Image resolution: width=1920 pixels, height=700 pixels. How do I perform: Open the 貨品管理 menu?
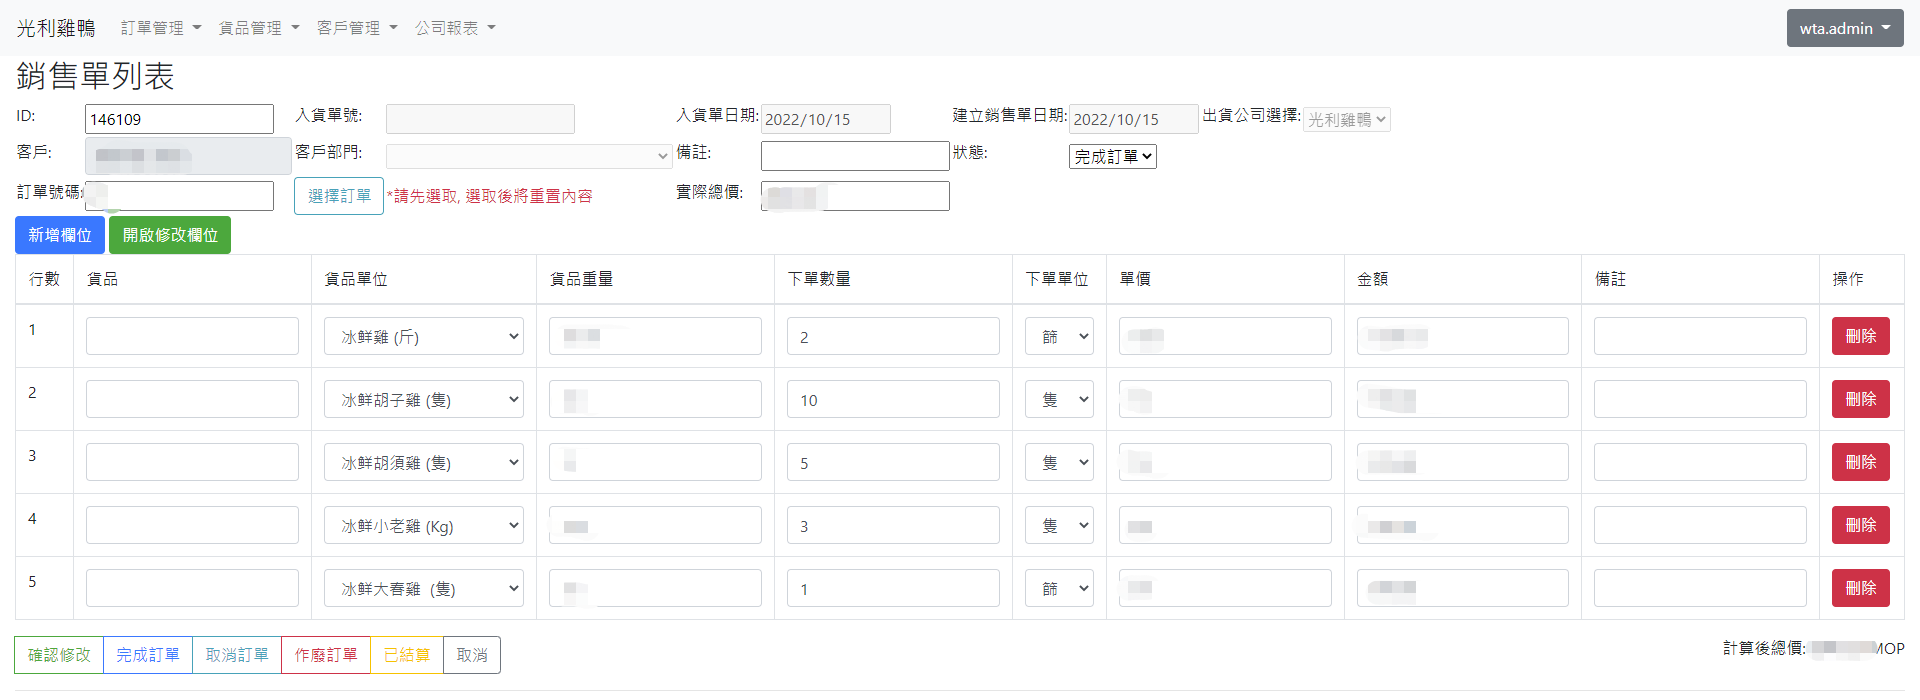tap(259, 28)
